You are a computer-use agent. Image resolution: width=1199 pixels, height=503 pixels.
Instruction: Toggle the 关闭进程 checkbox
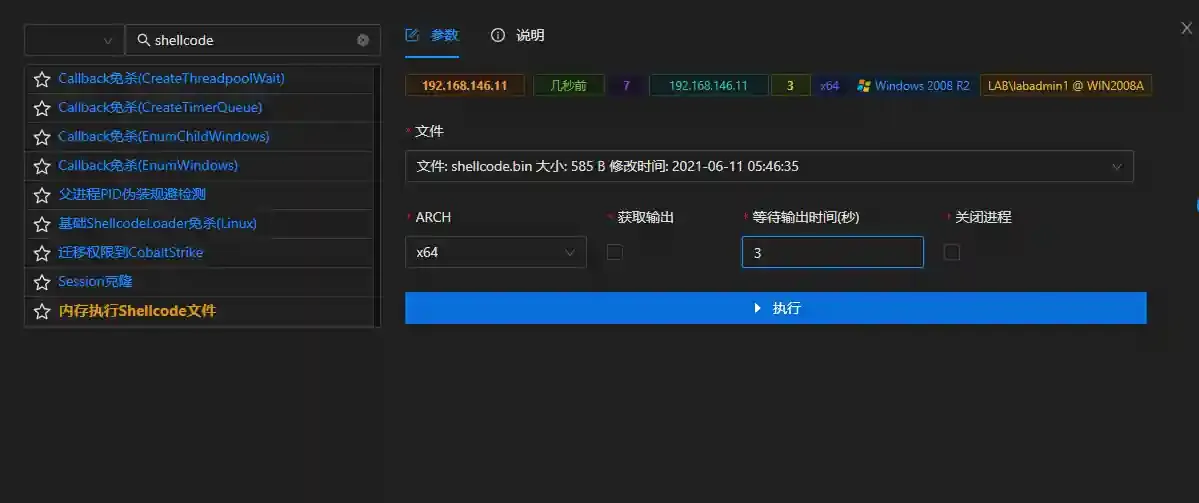point(952,252)
